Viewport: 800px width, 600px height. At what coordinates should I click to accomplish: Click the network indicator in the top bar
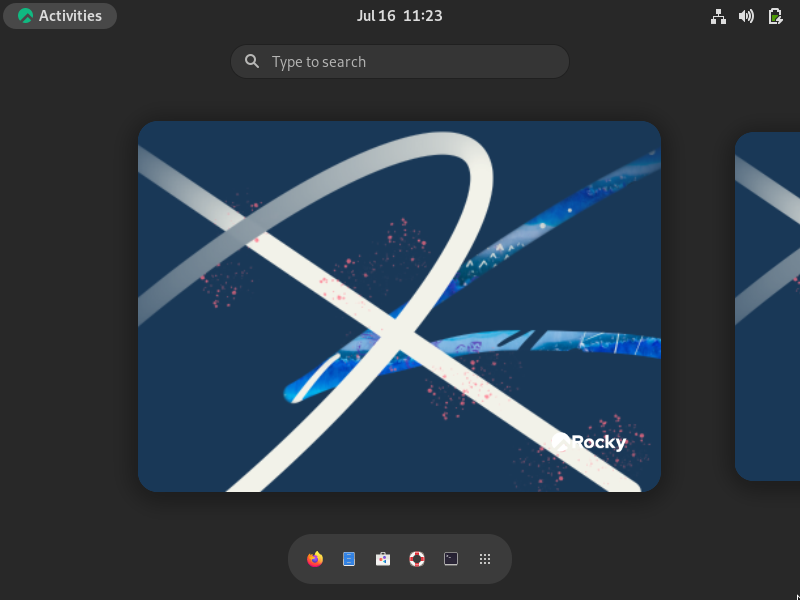click(x=718, y=16)
